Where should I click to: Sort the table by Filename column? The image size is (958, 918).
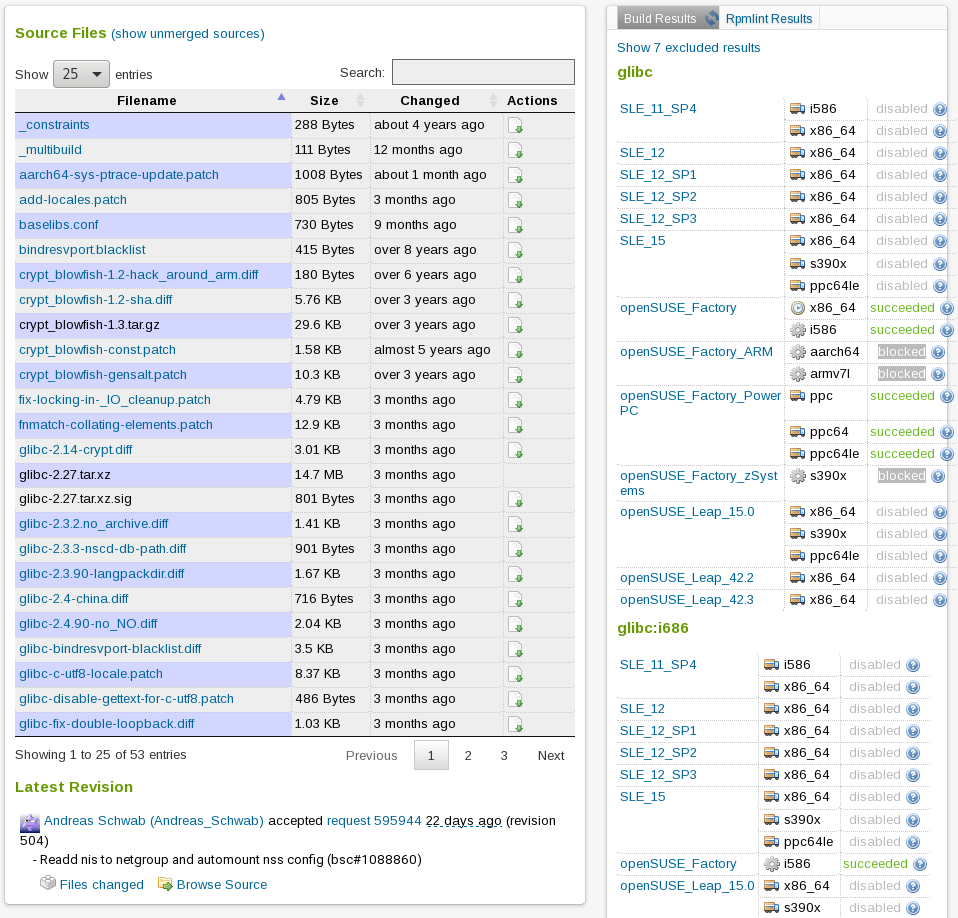click(147, 100)
